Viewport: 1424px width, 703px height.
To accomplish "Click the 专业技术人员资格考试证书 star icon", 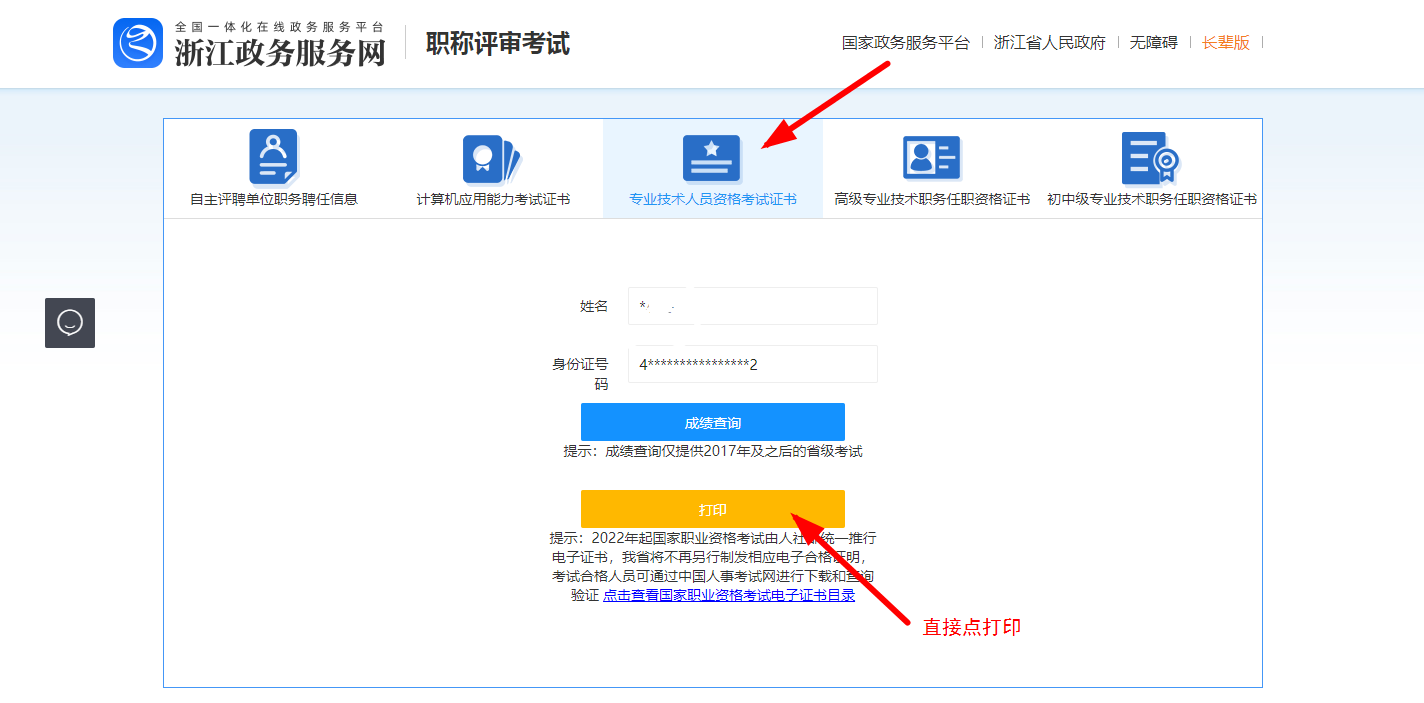I will pyautogui.click(x=711, y=158).
